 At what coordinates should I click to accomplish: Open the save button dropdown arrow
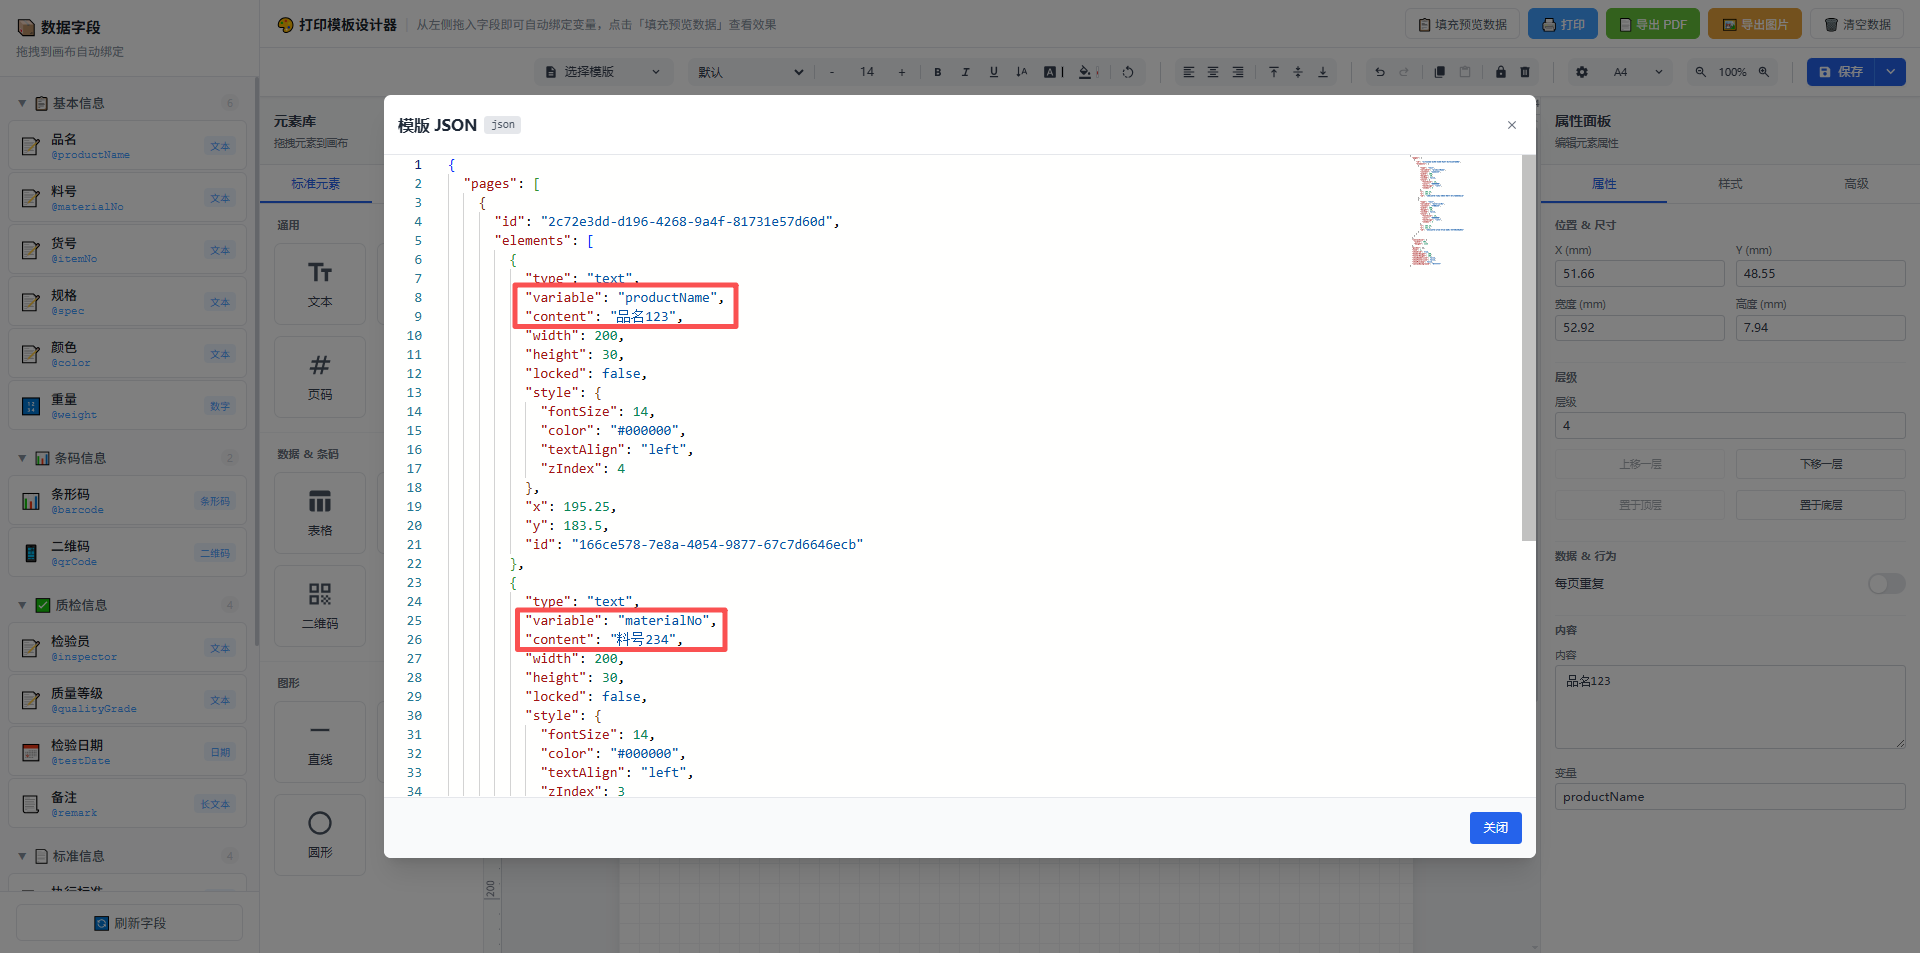pyautogui.click(x=1890, y=72)
